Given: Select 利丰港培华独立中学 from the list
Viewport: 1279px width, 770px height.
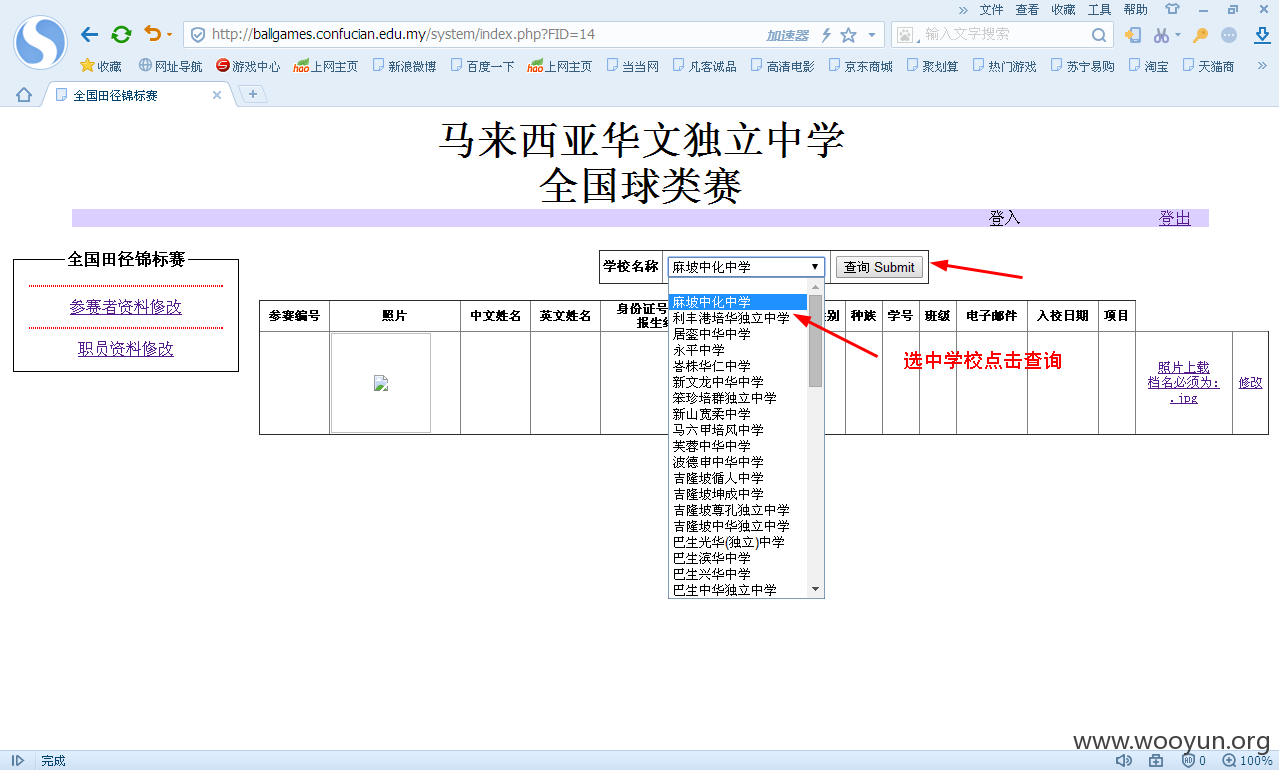Looking at the screenshot, I should coord(731,318).
